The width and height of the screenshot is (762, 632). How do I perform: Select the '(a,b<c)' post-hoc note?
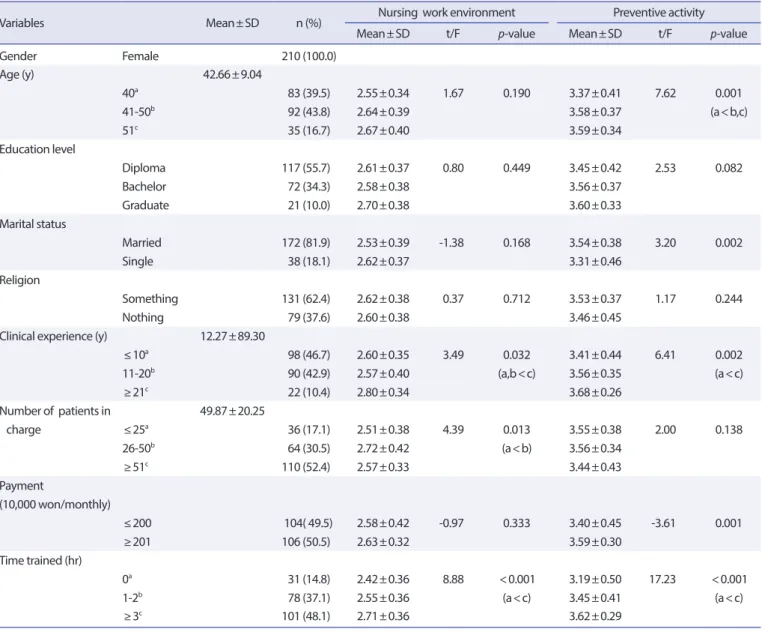(x=517, y=374)
